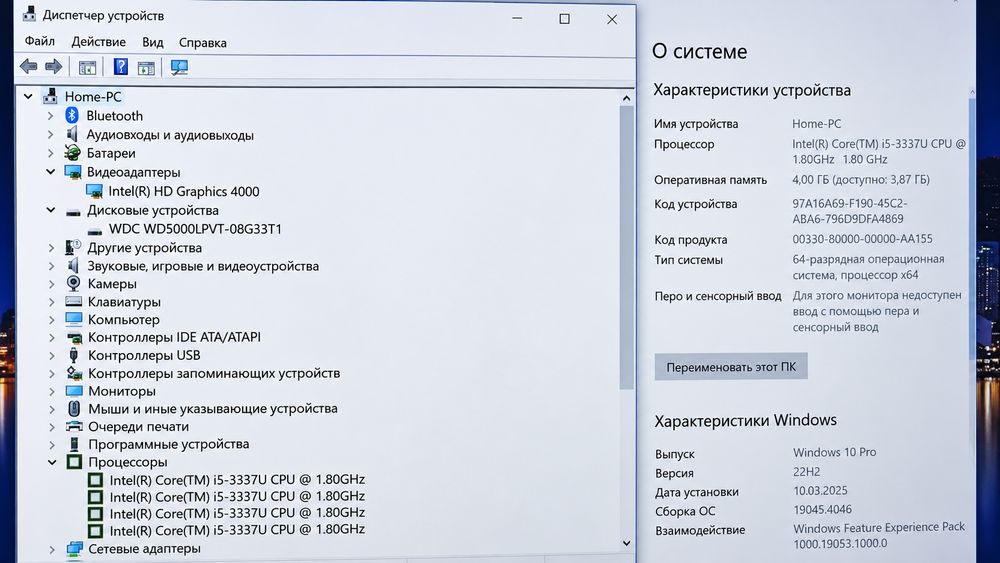This screenshot has width=1000, height=563.
Task: Click the Очереди печати printer icon
Action: pyautogui.click(x=74, y=426)
